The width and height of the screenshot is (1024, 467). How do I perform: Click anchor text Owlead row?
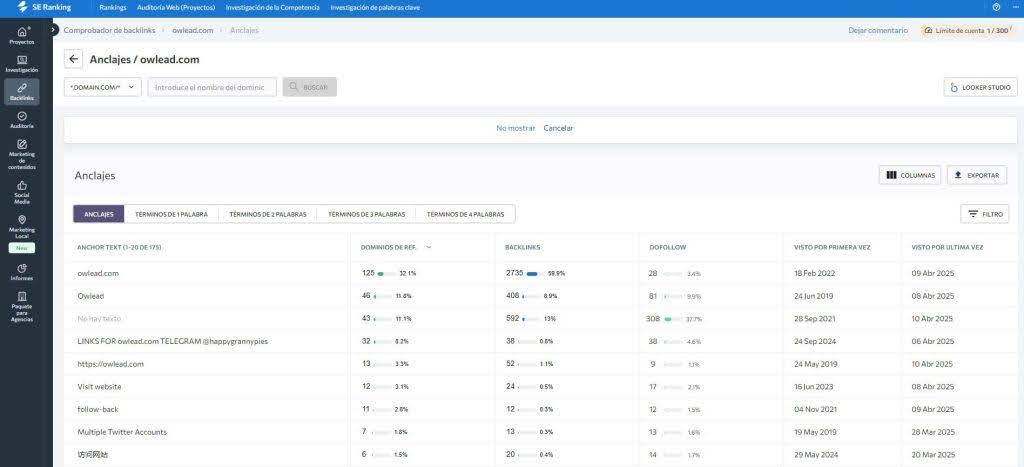click(x=91, y=296)
